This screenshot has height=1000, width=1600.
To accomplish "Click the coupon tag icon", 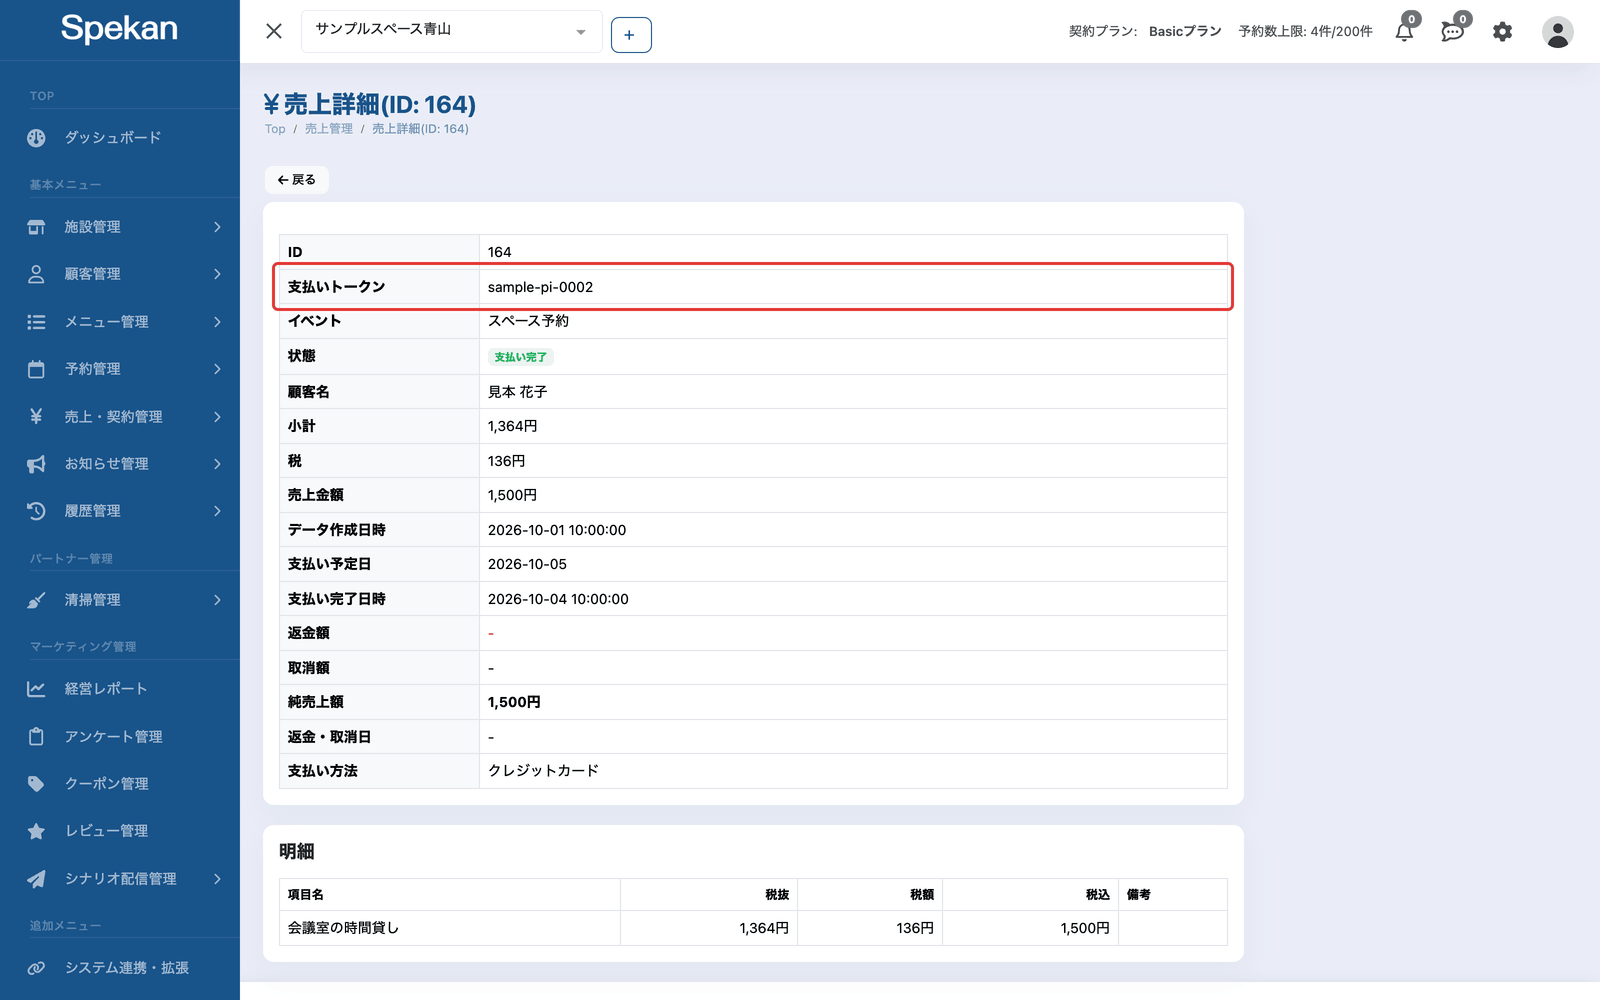I will [x=36, y=784].
